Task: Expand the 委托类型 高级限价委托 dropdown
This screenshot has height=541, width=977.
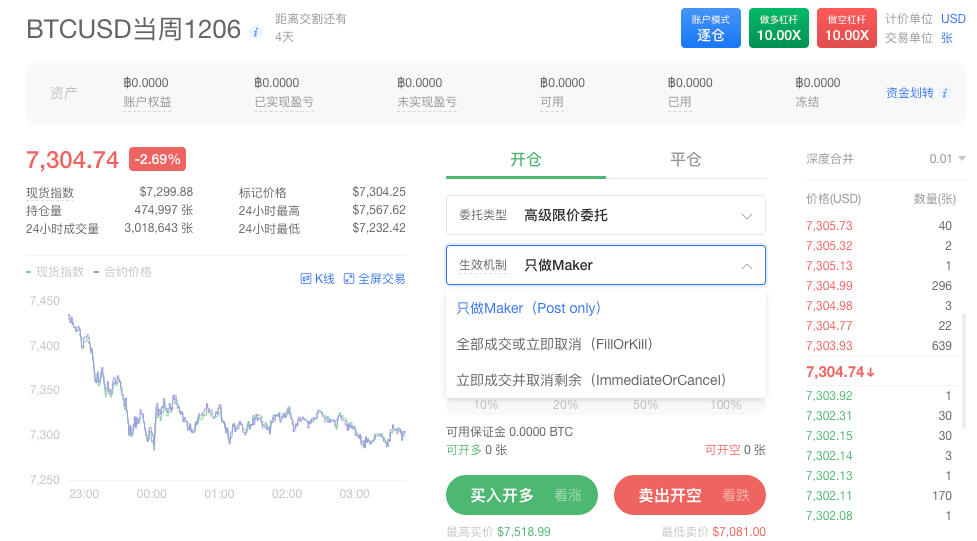Action: pos(605,215)
